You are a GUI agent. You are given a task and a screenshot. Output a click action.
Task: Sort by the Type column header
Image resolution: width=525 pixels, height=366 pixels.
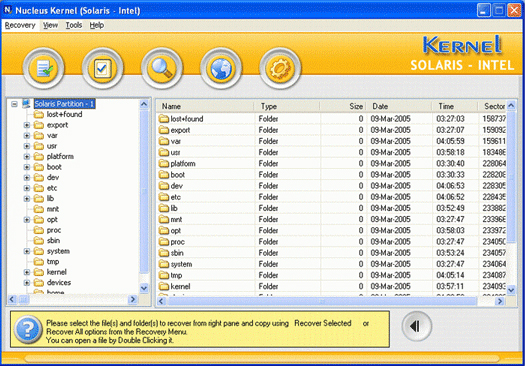coord(287,106)
